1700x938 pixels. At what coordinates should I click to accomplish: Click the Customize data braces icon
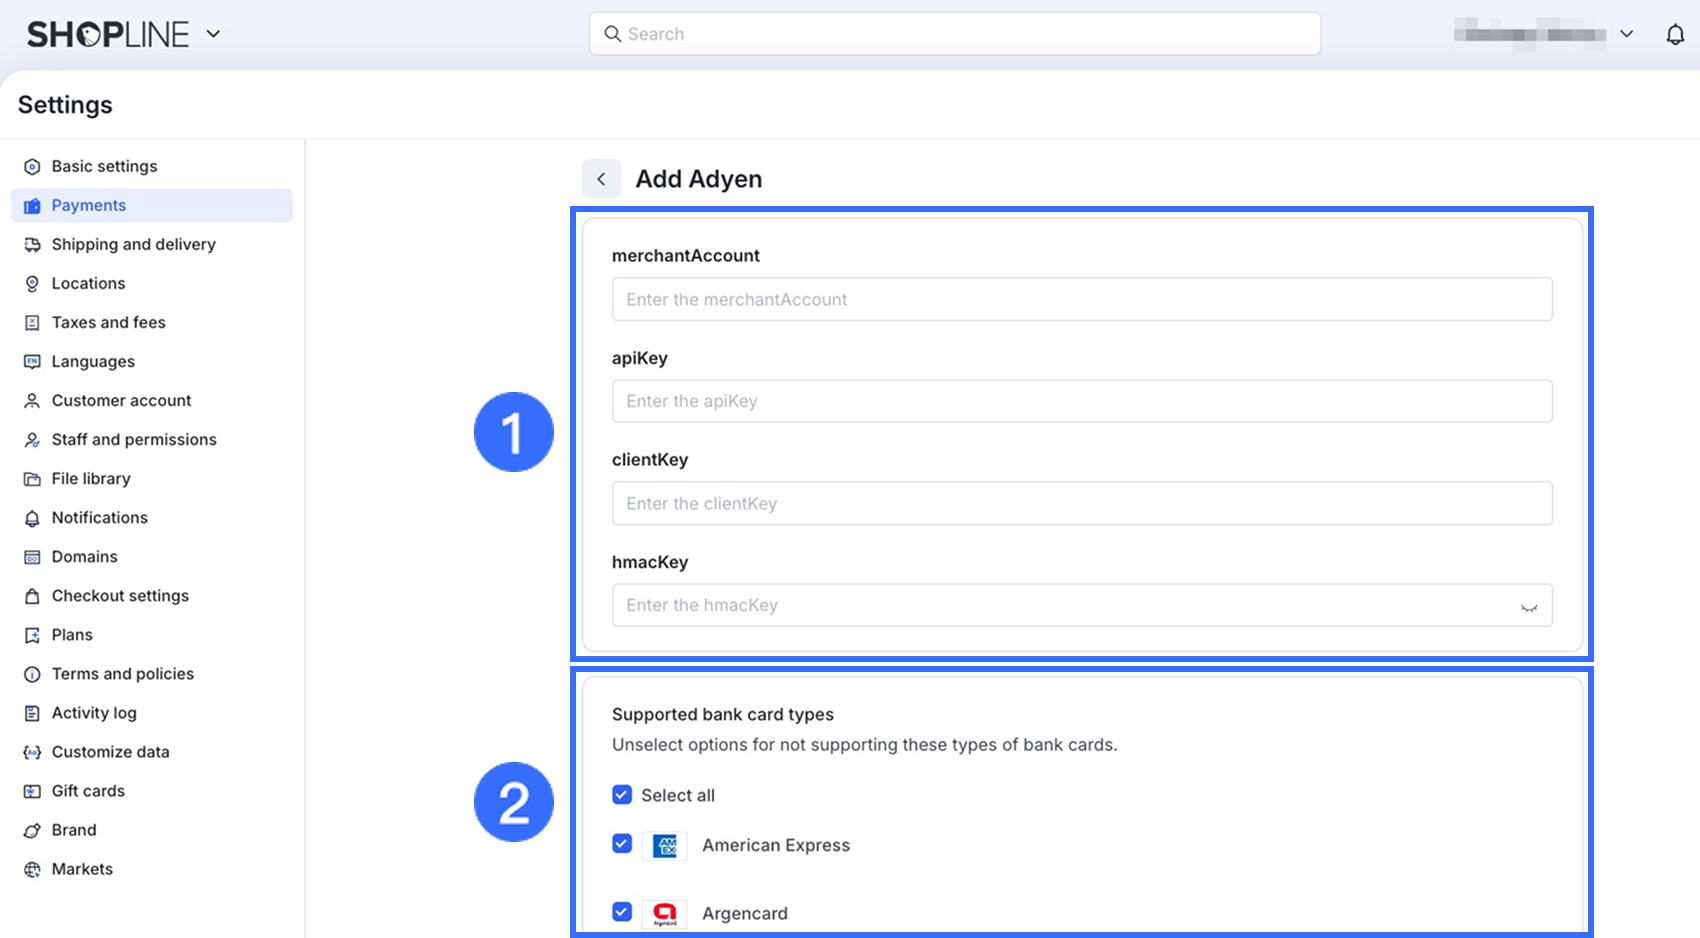click(x=32, y=752)
